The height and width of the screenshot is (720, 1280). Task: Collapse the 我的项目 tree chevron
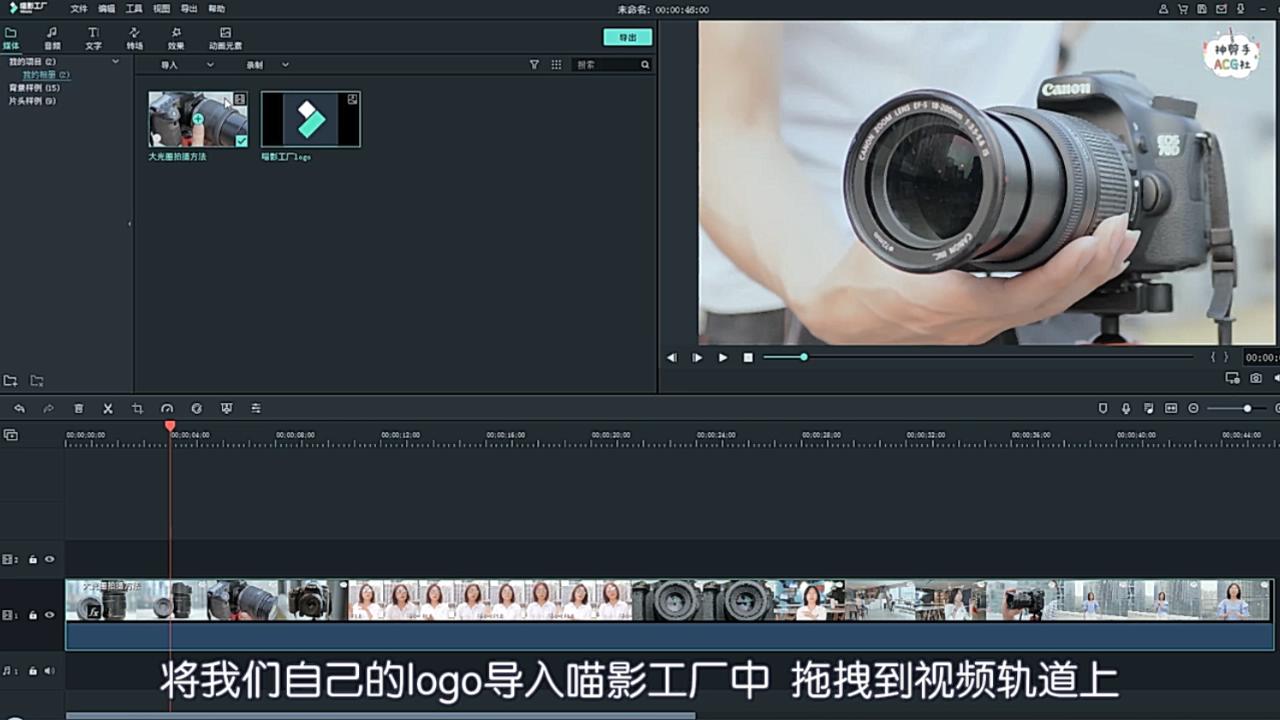(x=115, y=62)
